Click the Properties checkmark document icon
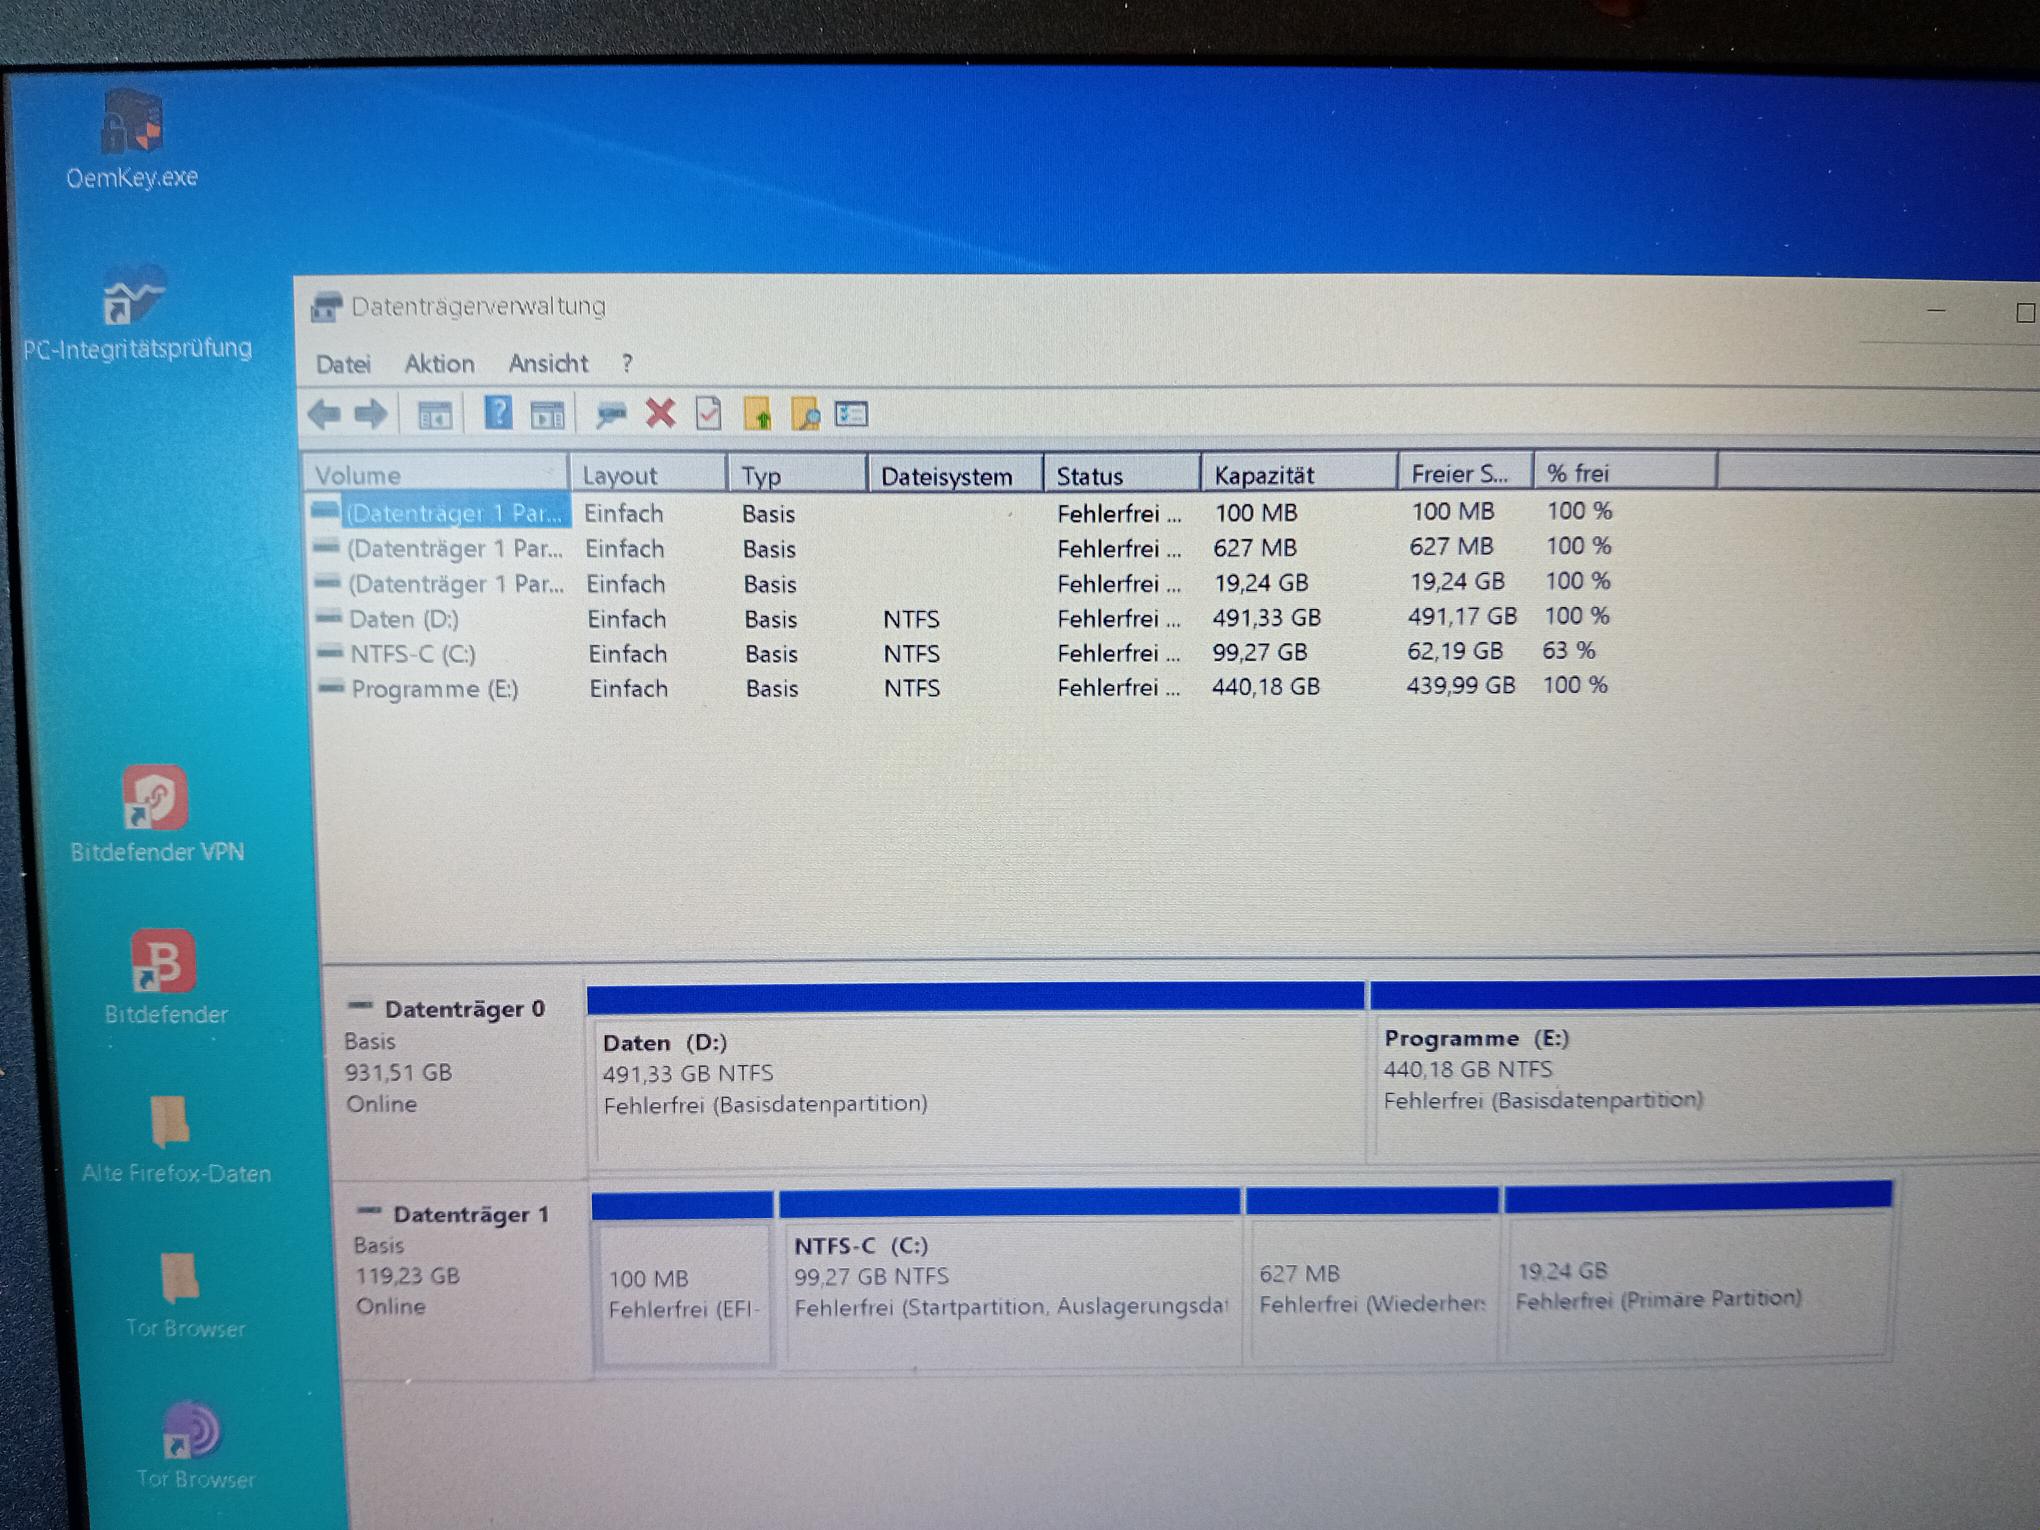 (x=708, y=413)
